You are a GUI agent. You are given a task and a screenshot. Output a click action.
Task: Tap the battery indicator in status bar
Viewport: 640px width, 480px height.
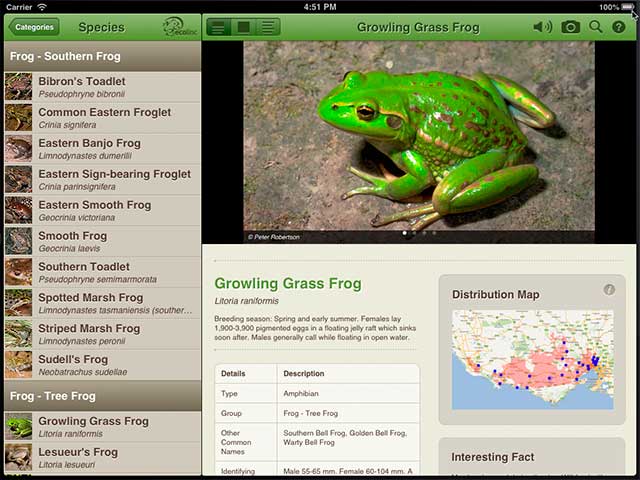pyautogui.click(x=627, y=7)
